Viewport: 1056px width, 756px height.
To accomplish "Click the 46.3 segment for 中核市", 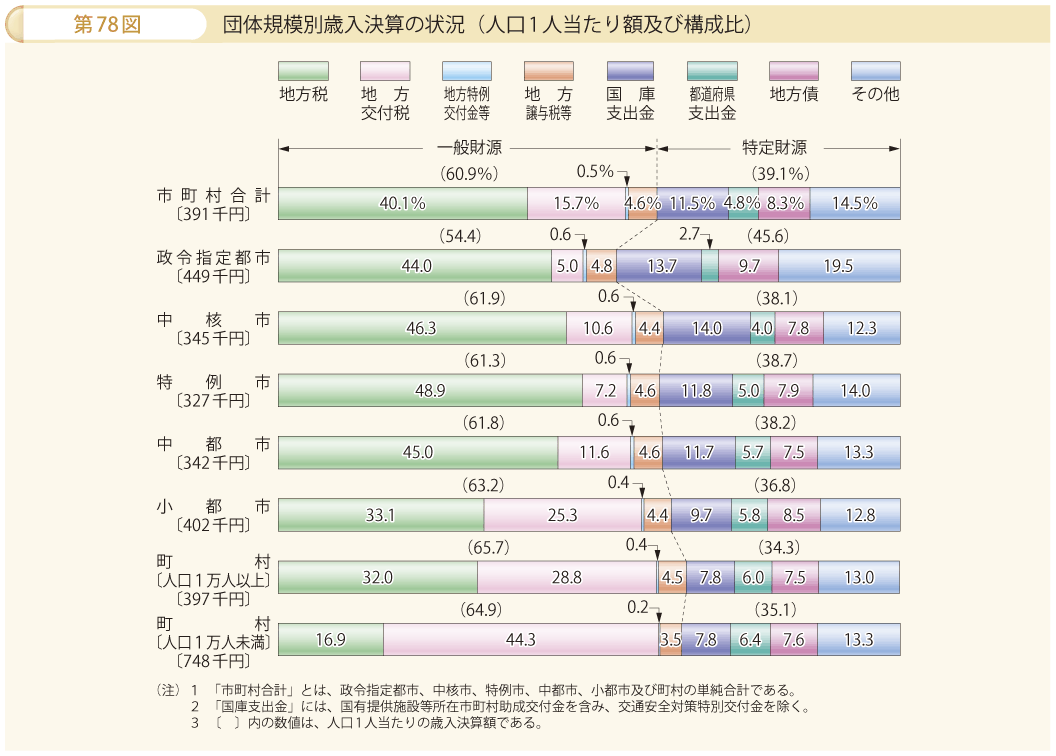I will (x=422, y=328).
